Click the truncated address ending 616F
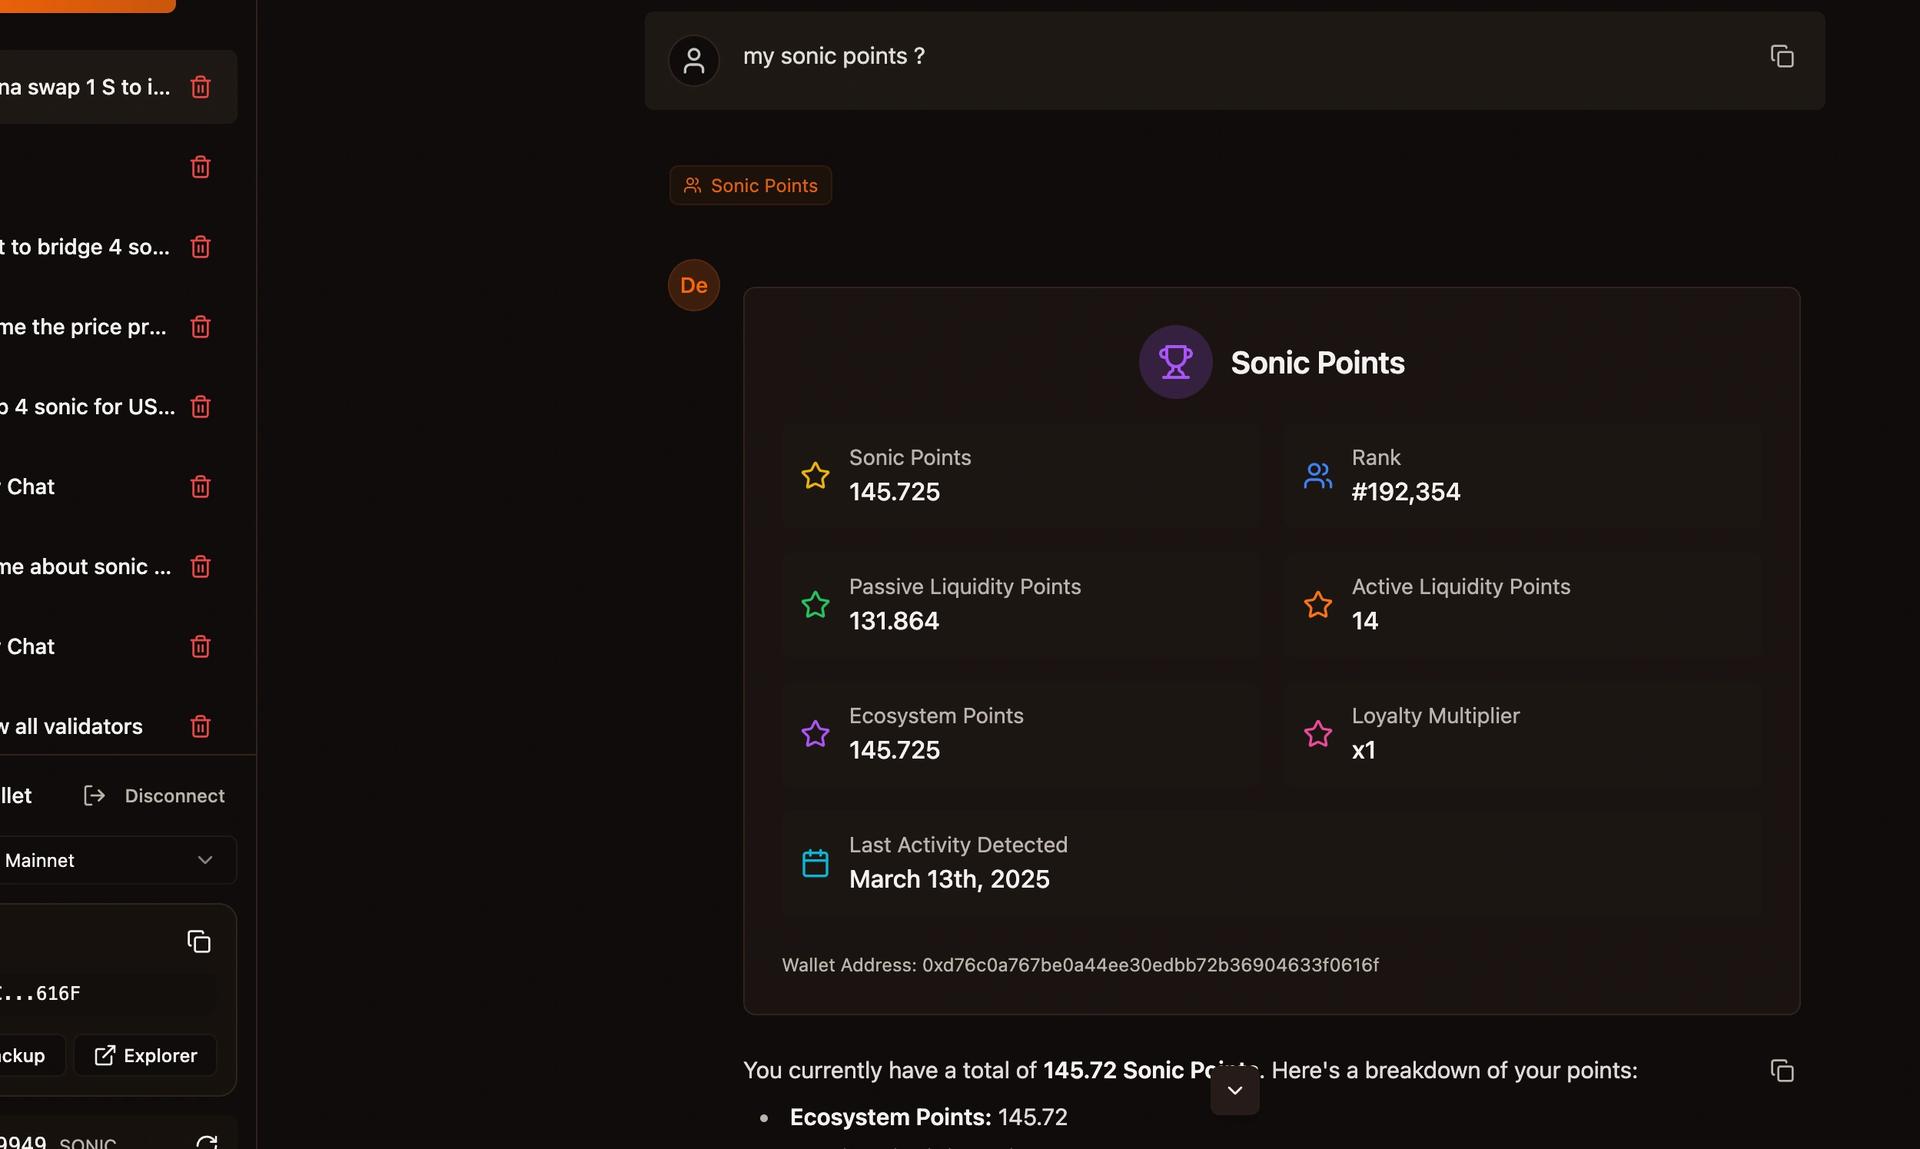Screen dimensions: 1920x1149 click(x=40, y=993)
